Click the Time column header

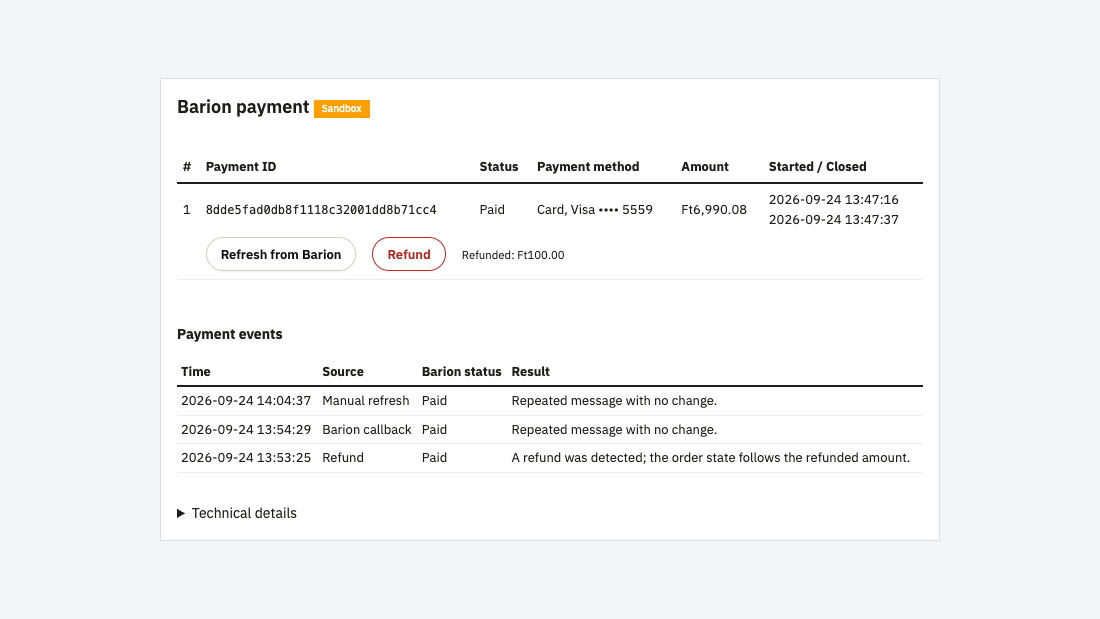tap(196, 371)
